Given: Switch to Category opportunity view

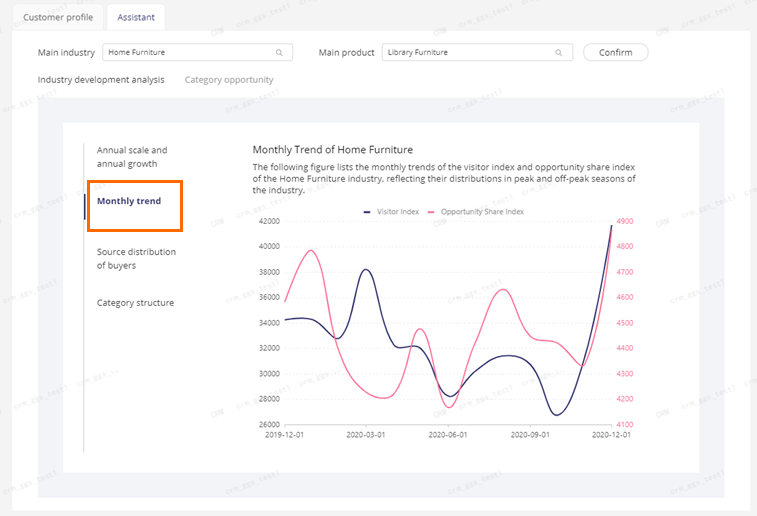Looking at the screenshot, I should coord(229,79).
